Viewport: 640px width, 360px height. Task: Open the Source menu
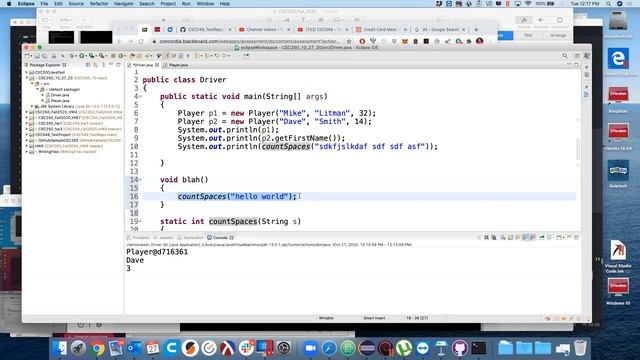click(76, 4)
